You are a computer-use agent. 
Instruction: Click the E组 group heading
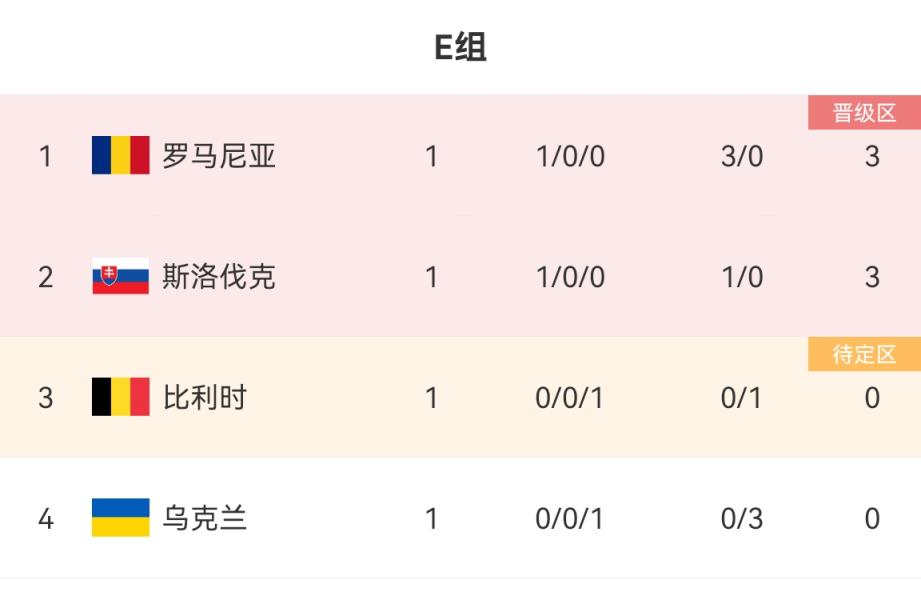[460, 47]
